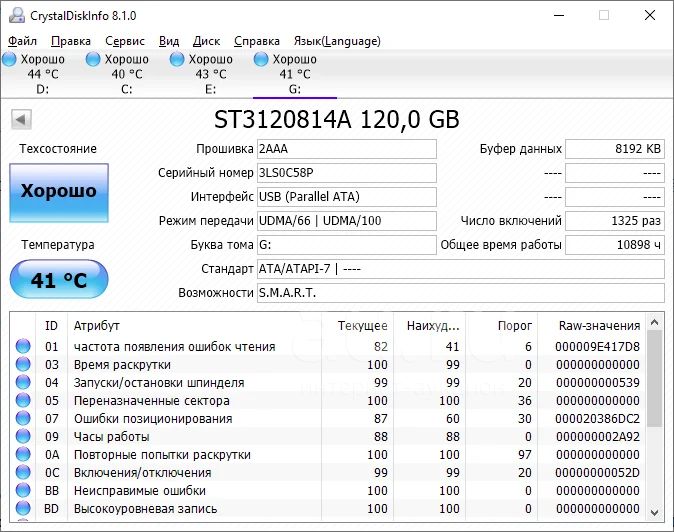Click transfer mode field UDMA/66 | UDMA/100
Viewport: 674px width, 532px height.
[x=346, y=221]
